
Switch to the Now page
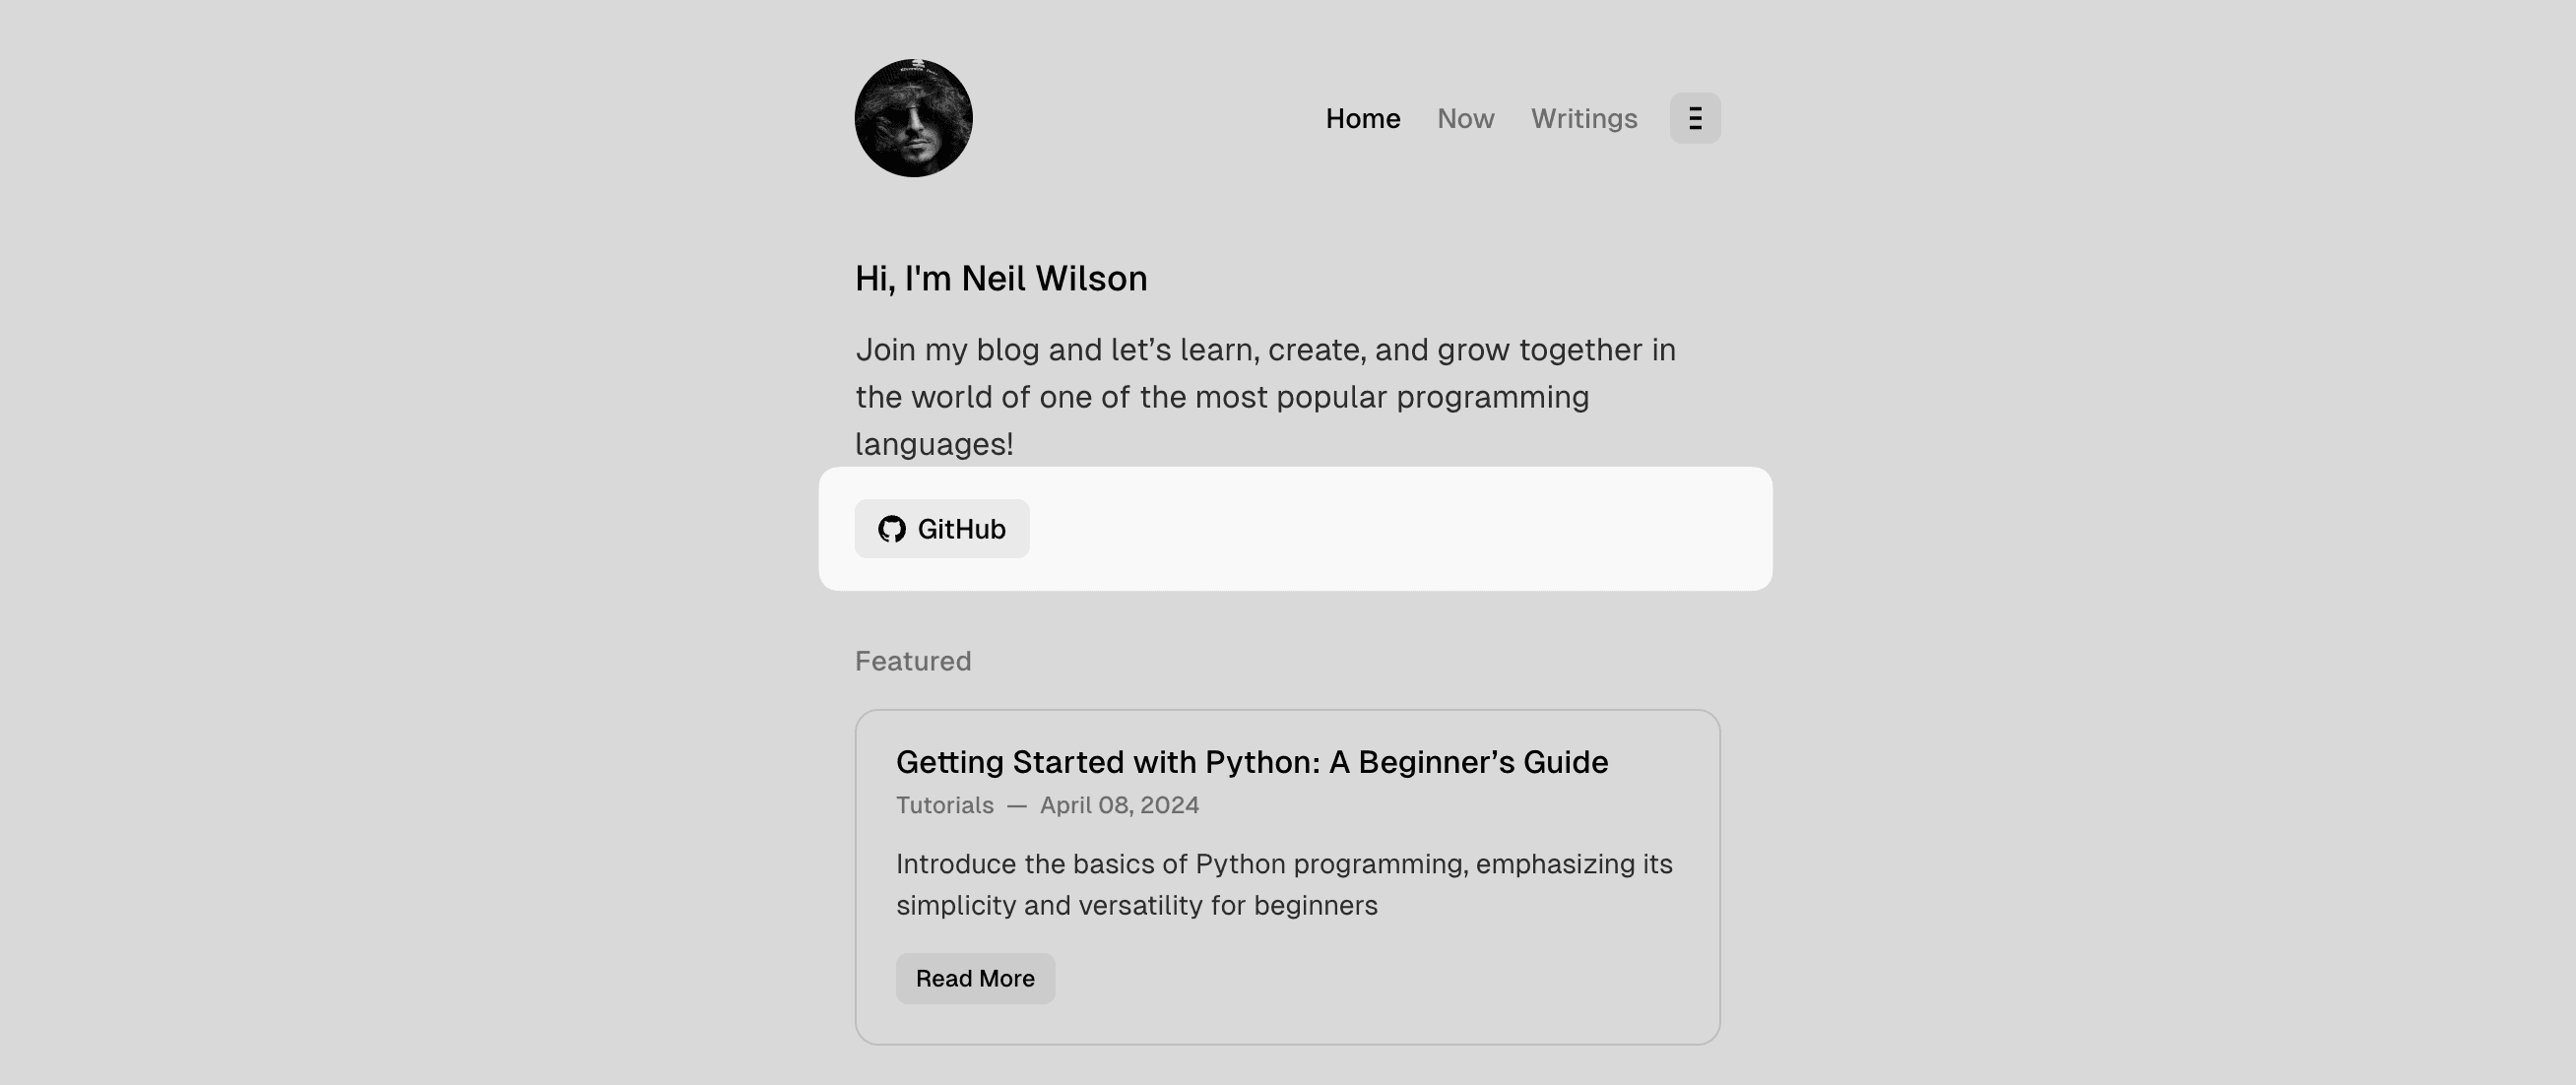tap(1464, 118)
